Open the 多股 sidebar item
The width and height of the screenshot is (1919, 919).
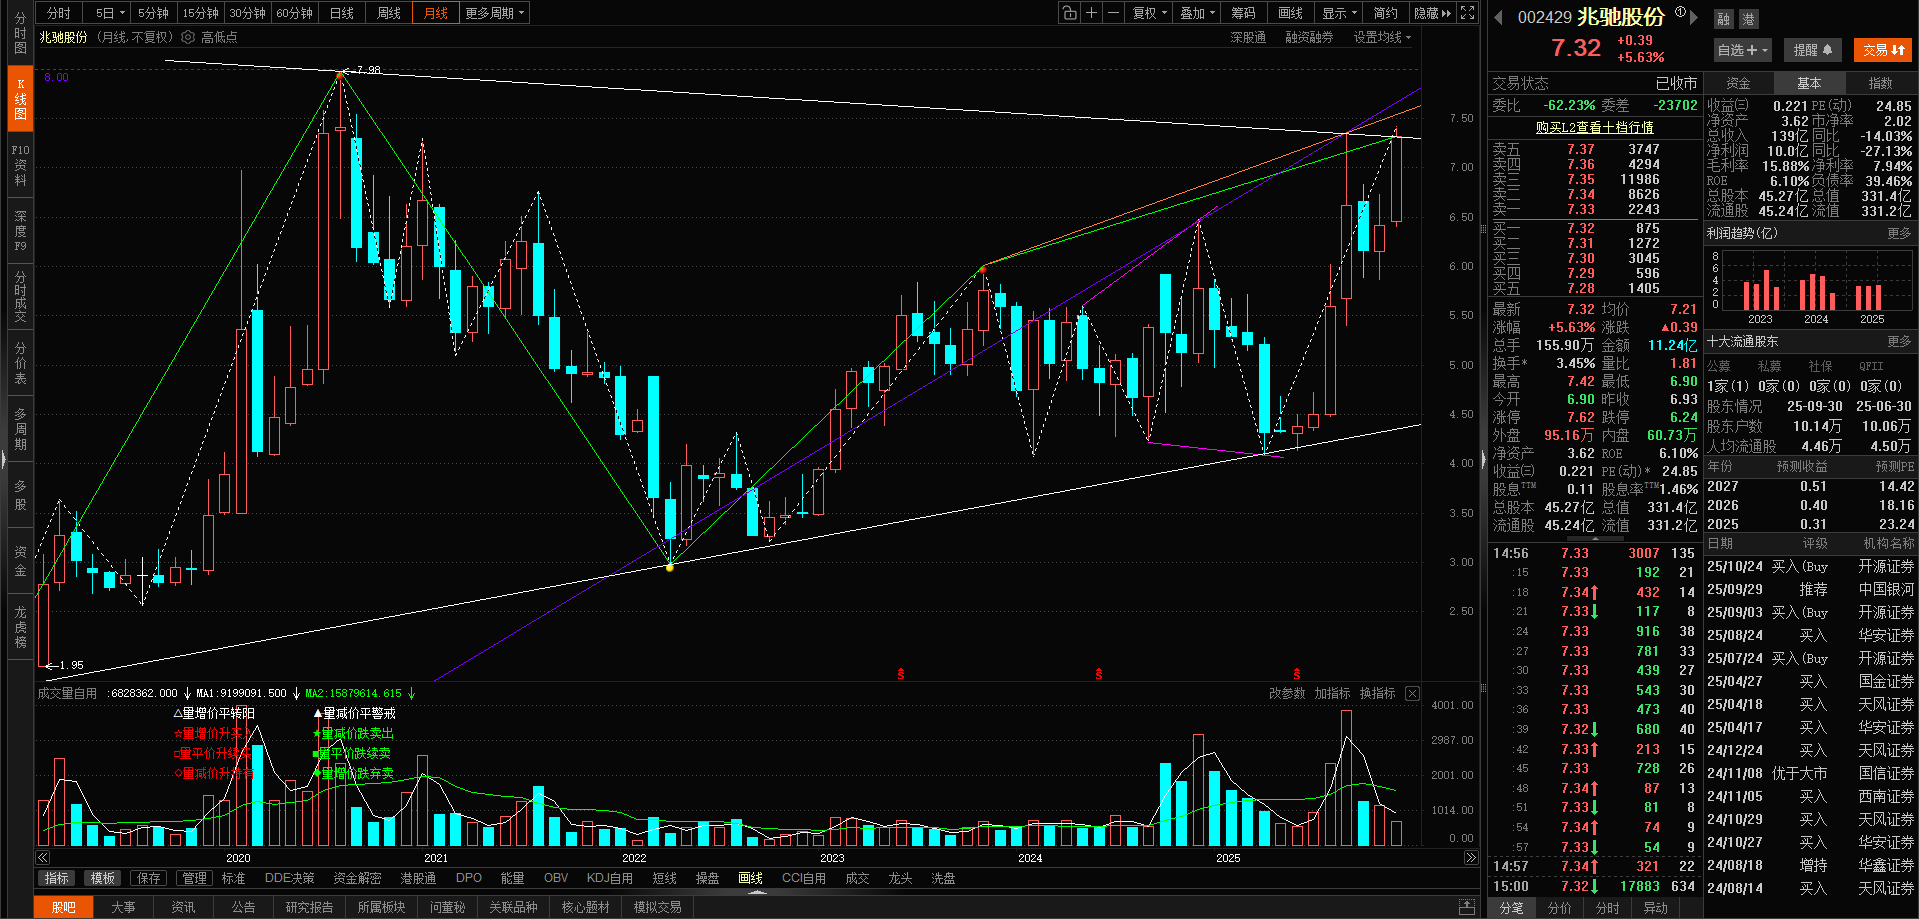pos(20,495)
